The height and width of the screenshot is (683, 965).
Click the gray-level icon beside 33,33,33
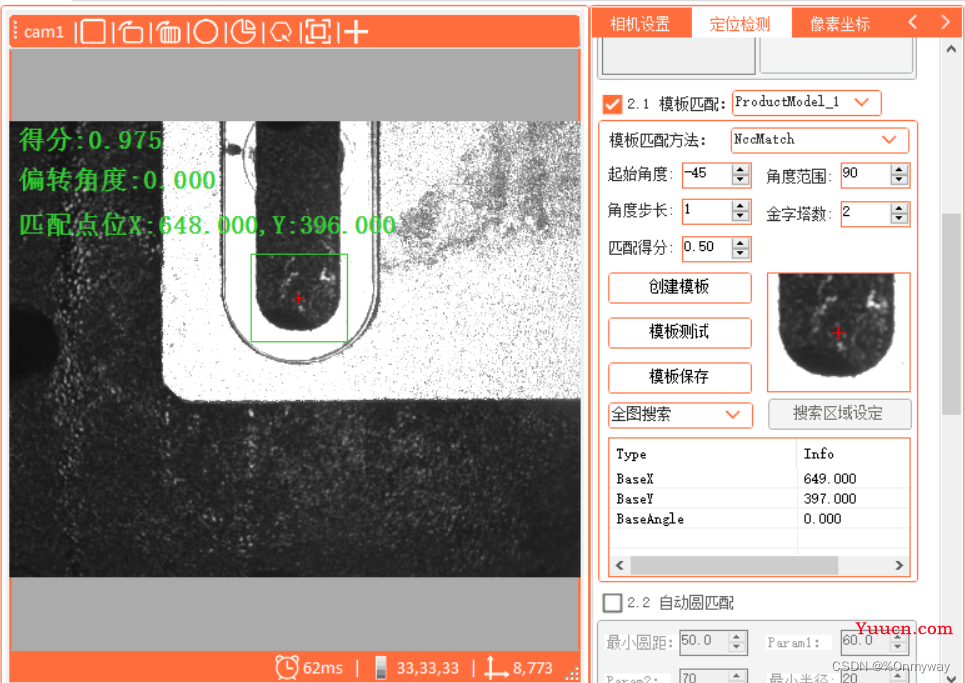point(381,668)
